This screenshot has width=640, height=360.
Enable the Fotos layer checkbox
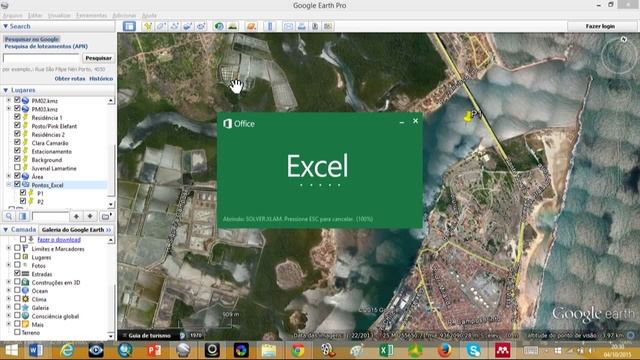tap(17, 265)
